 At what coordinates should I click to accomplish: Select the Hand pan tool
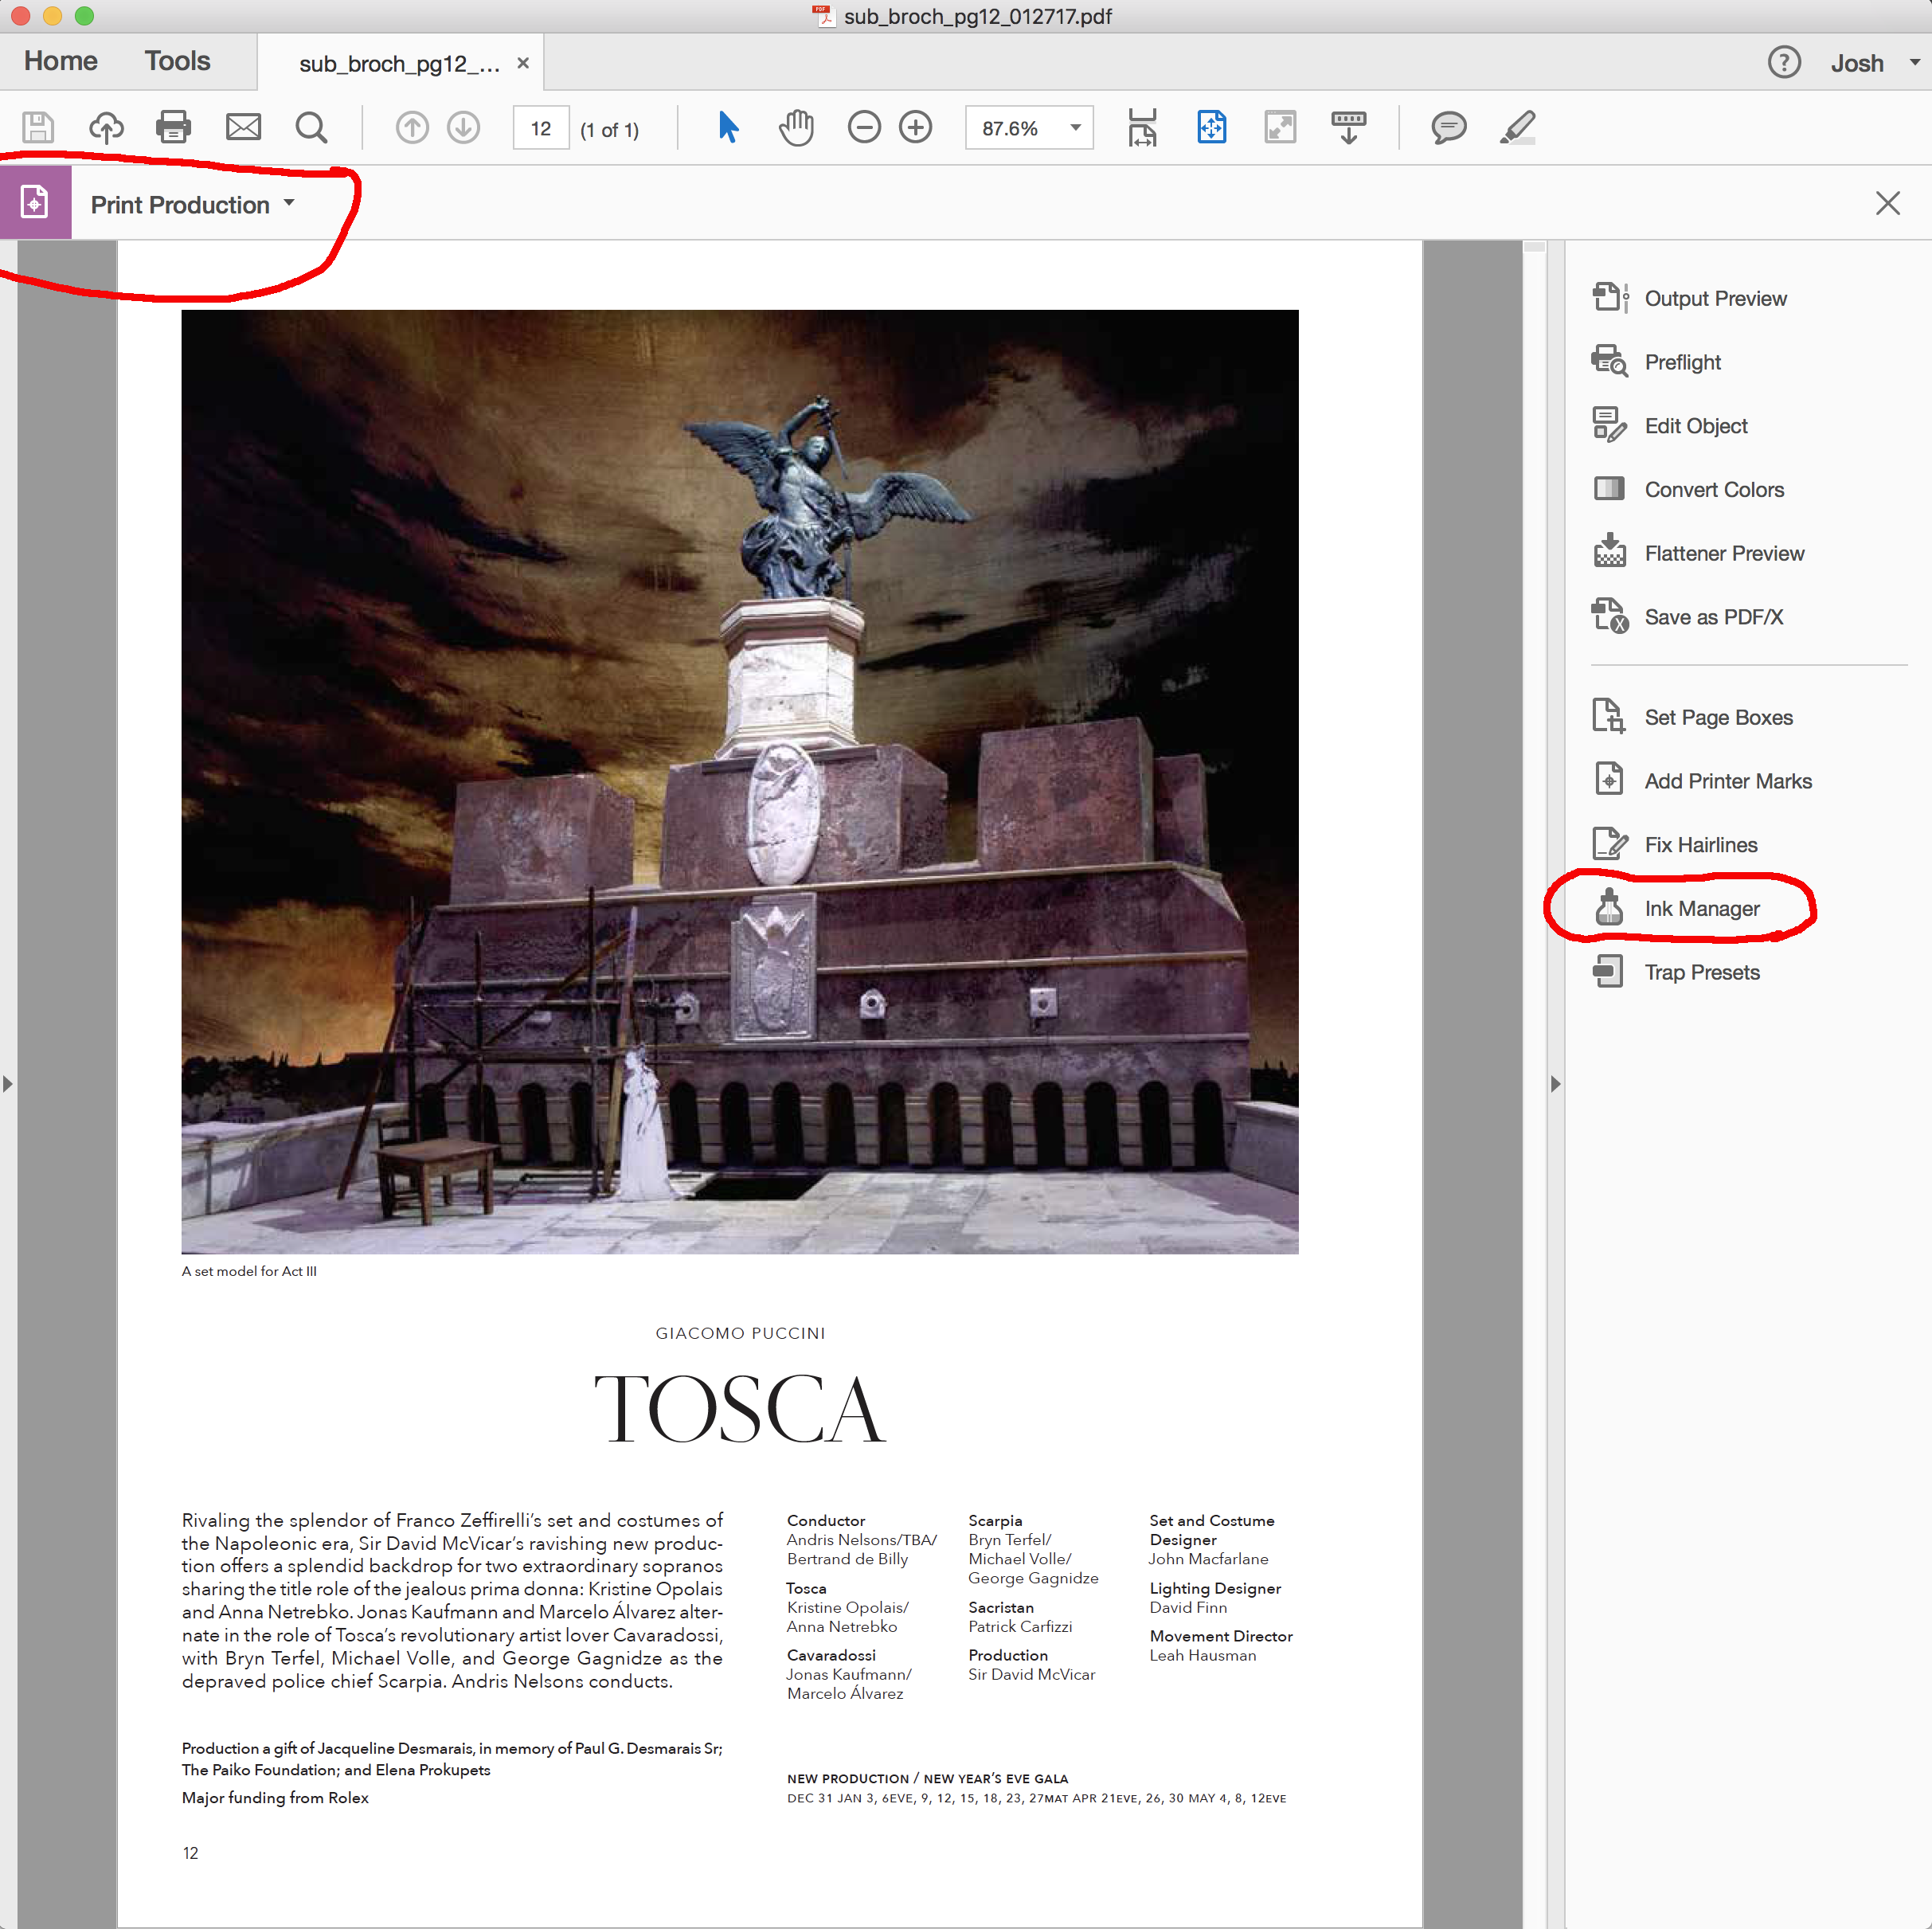796,127
